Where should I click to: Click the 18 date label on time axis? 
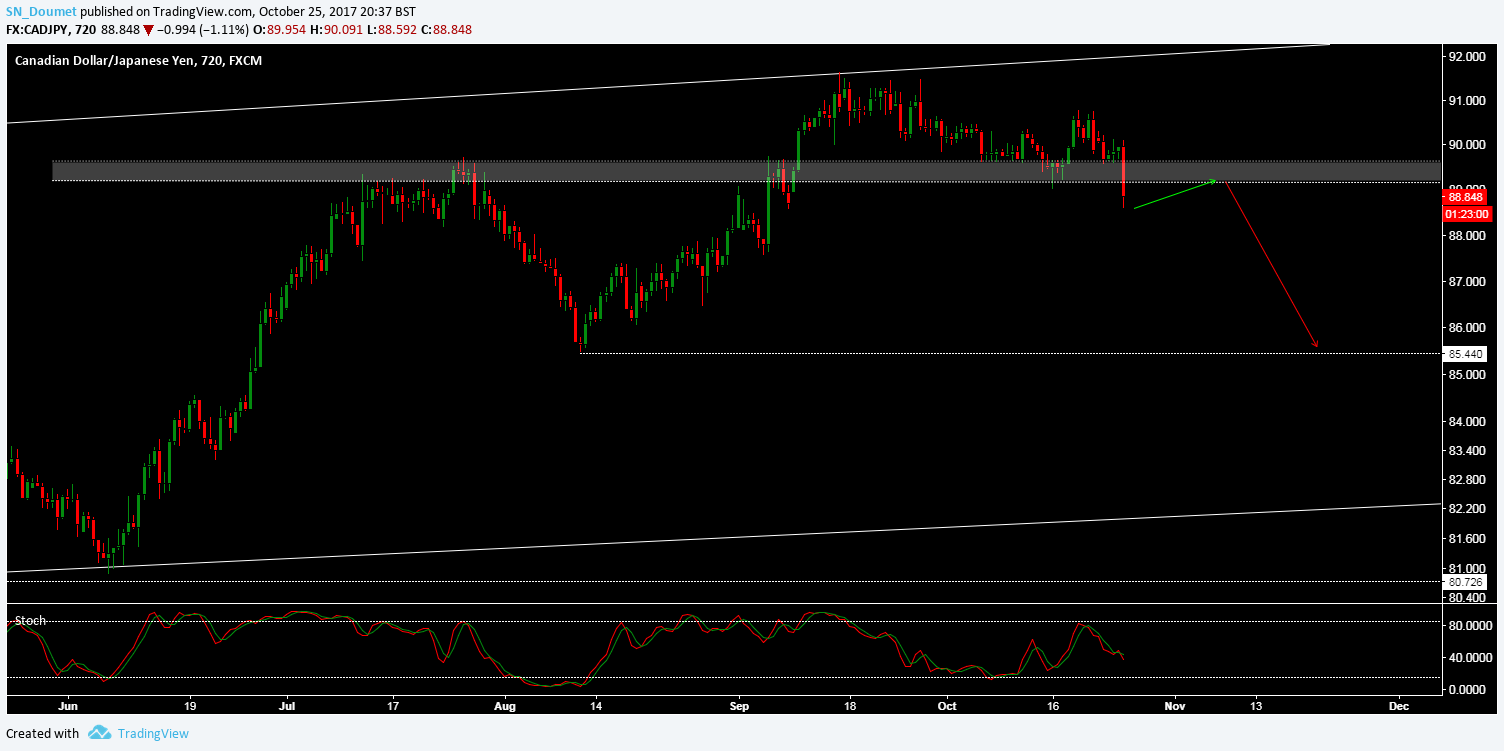[850, 706]
